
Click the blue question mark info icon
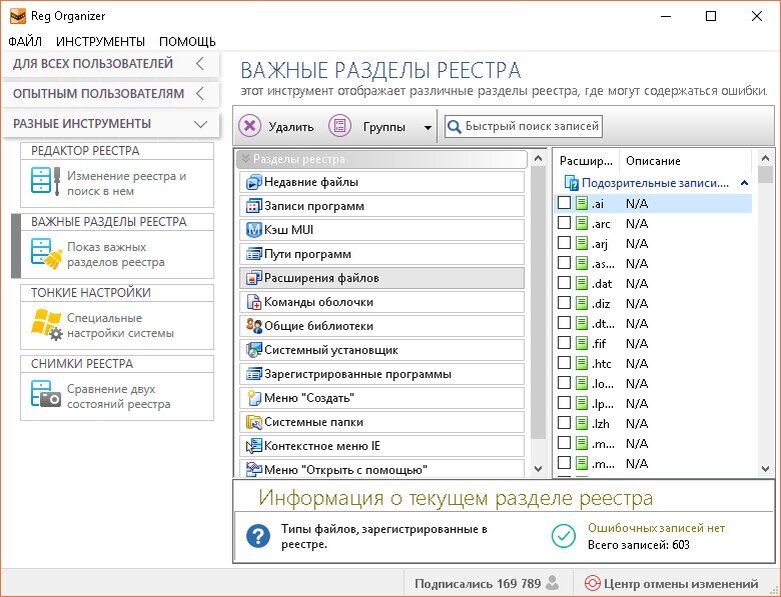coord(258,536)
